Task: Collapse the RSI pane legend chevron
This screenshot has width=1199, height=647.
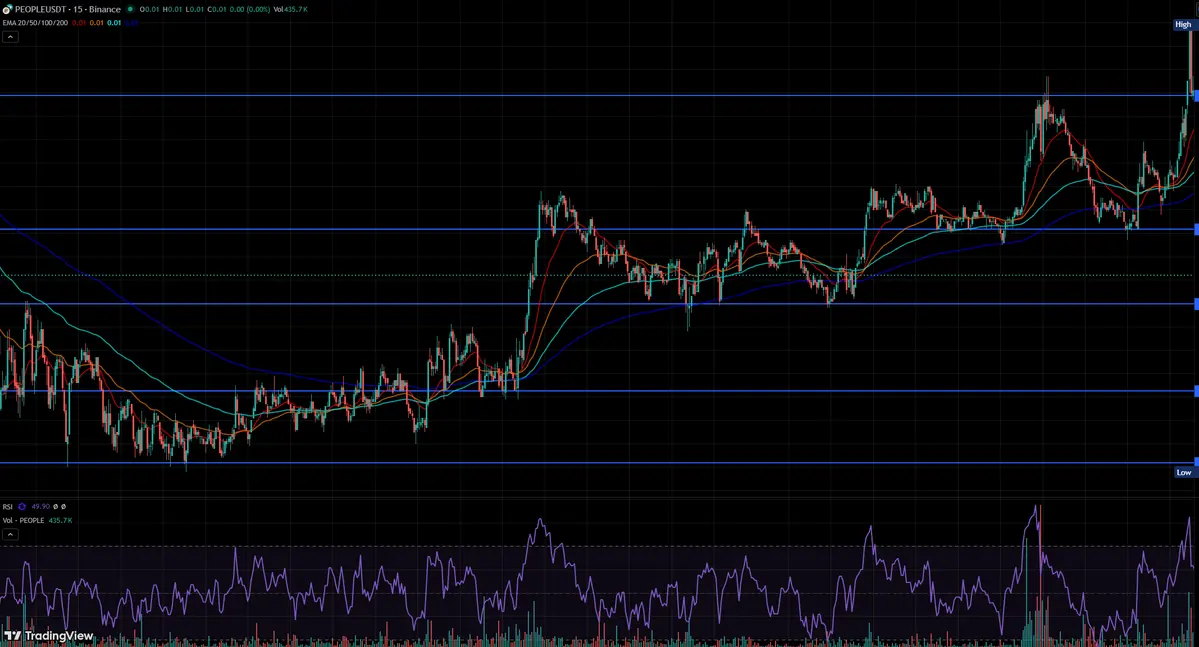Action: 10,534
